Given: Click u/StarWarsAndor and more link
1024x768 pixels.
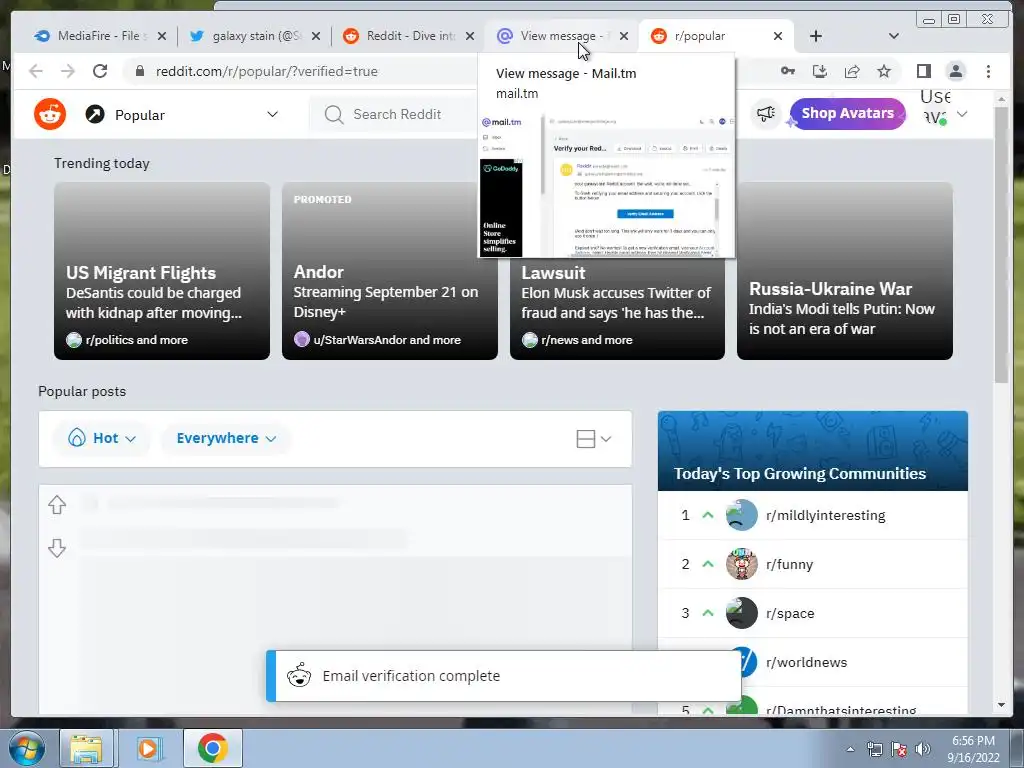Looking at the screenshot, I should (387, 340).
